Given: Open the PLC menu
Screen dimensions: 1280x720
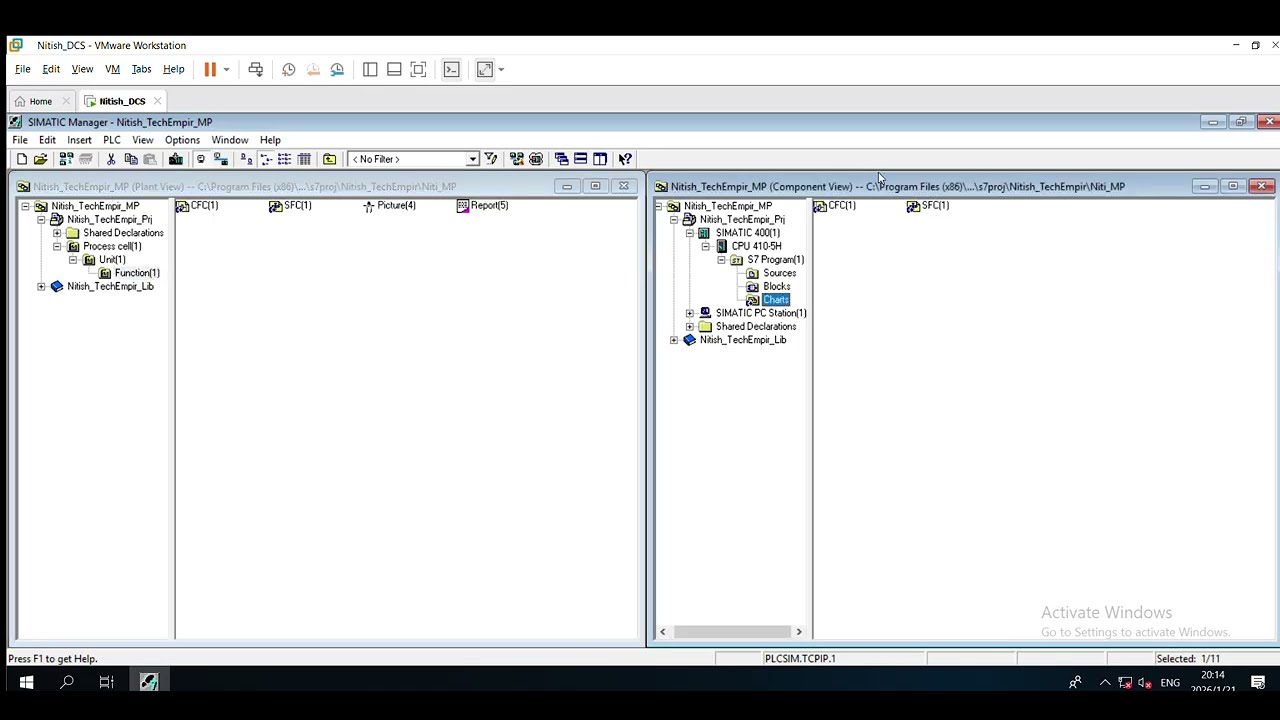Looking at the screenshot, I should (x=112, y=140).
